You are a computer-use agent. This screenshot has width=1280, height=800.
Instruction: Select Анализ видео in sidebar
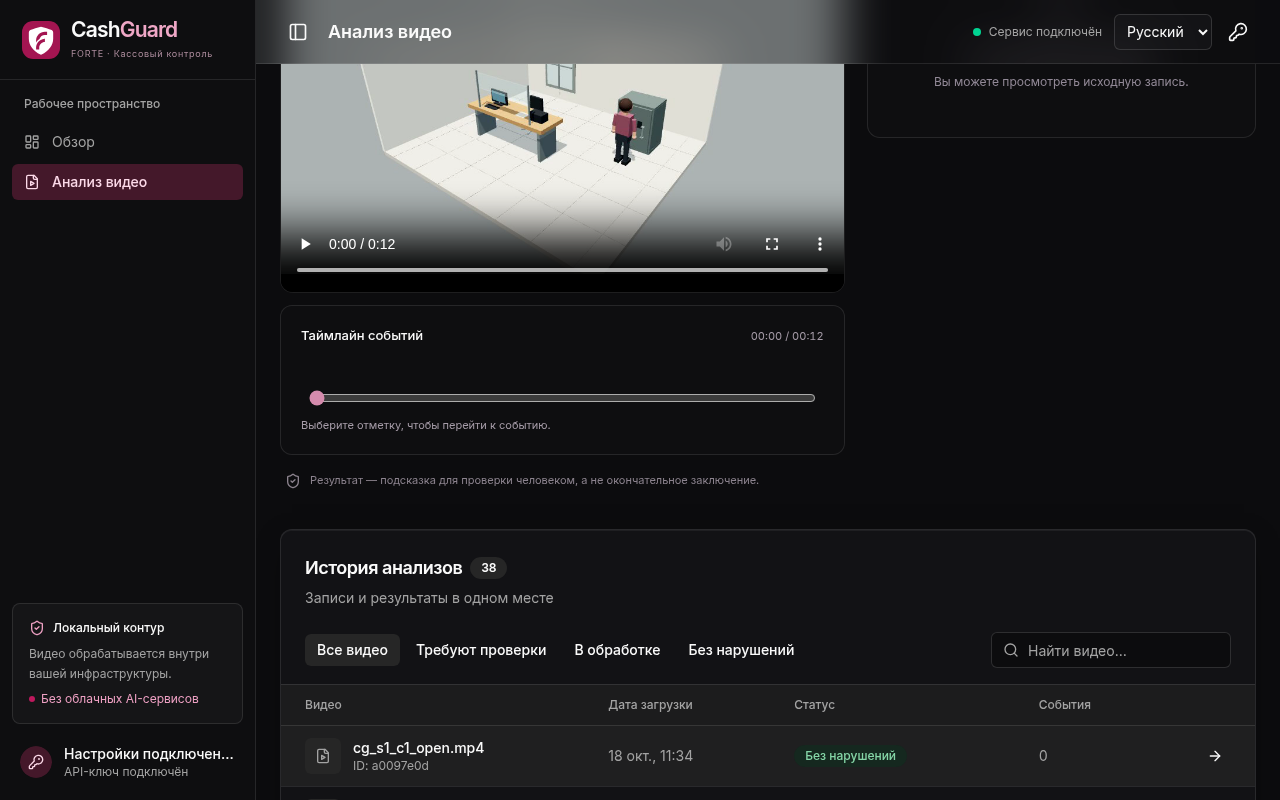[127, 182]
